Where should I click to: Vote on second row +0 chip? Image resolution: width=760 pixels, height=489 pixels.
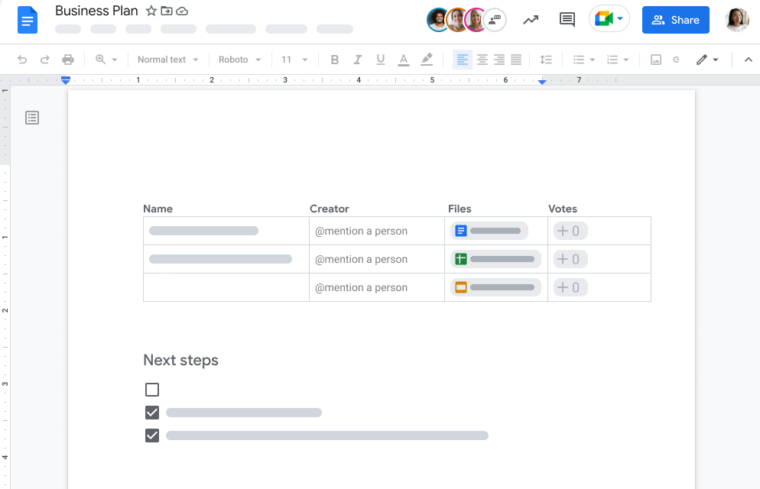coord(570,259)
